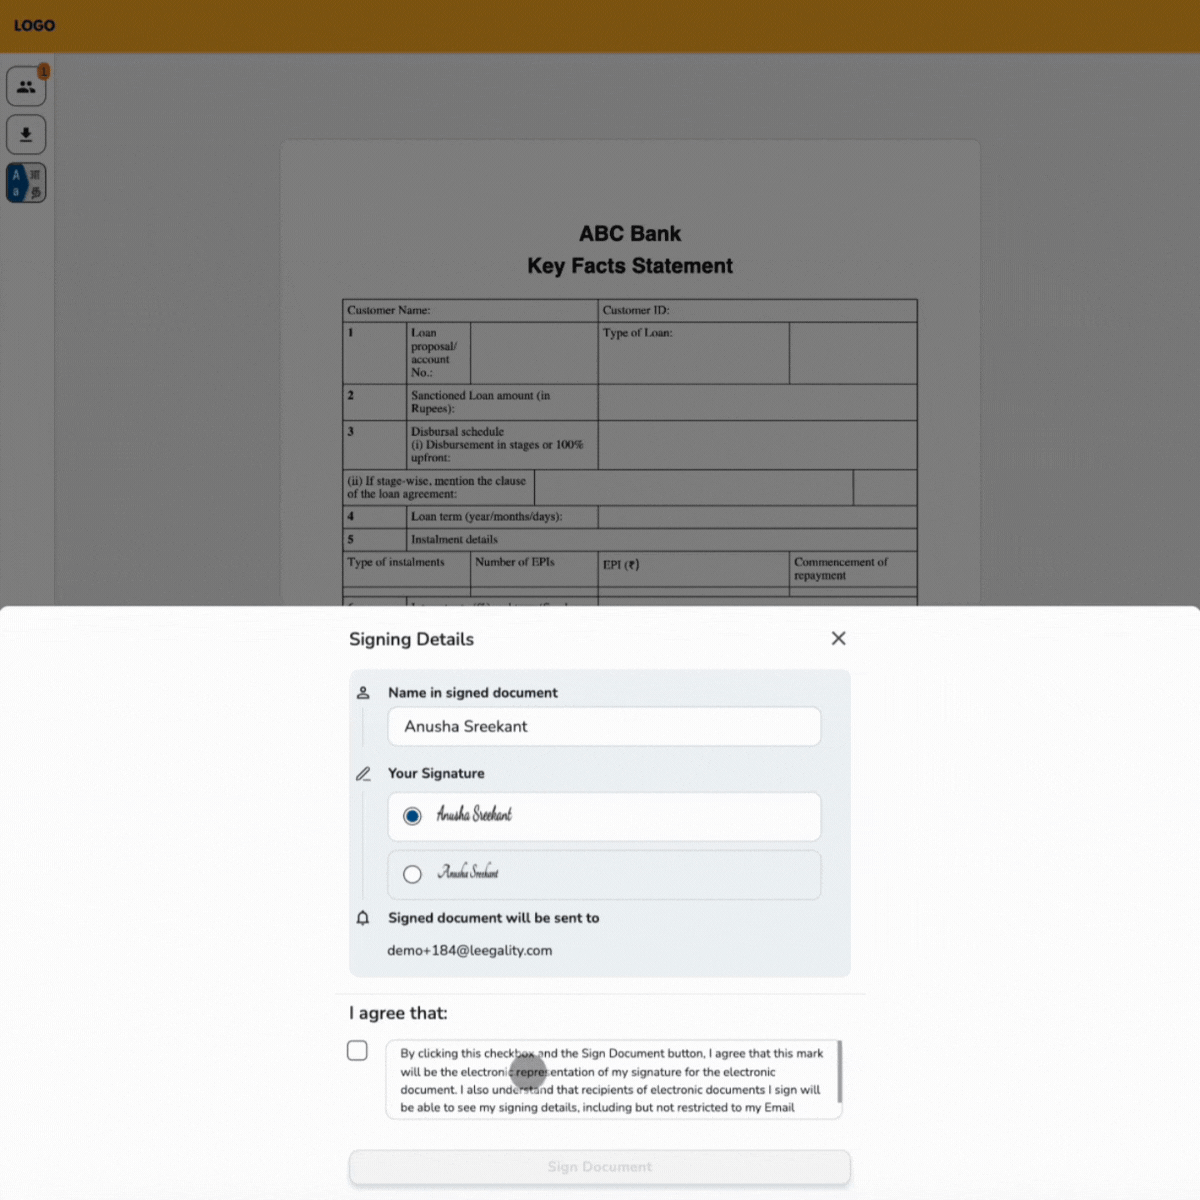Click the ABC Bank Key Facts document page
Image resolution: width=1200 pixels, height=1200 pixels.
629,400
